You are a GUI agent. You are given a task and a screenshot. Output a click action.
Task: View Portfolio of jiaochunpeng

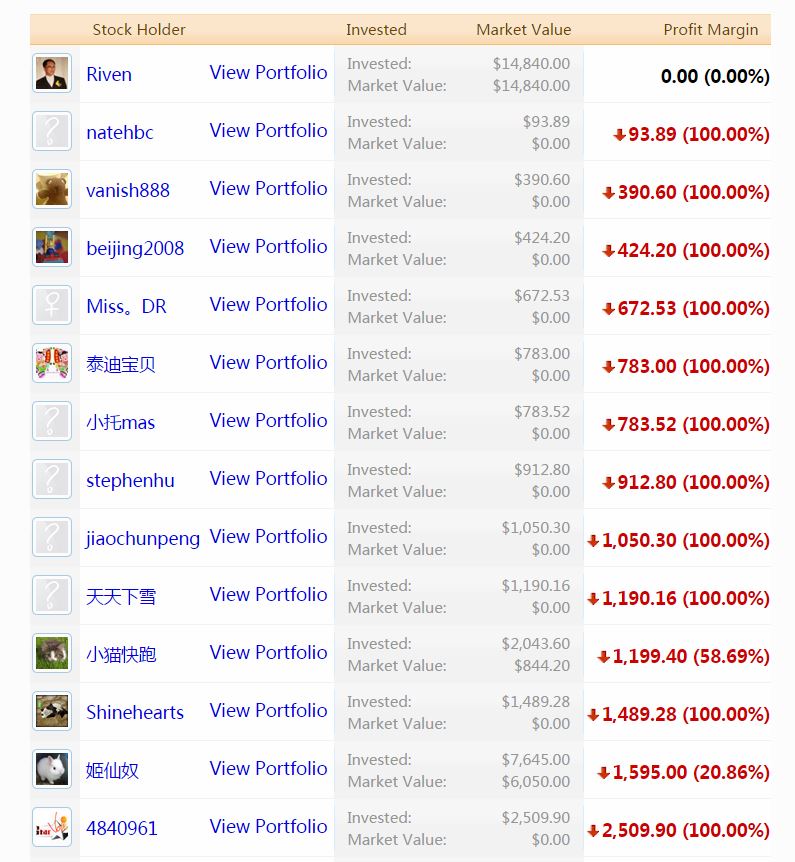click(268, 537)
